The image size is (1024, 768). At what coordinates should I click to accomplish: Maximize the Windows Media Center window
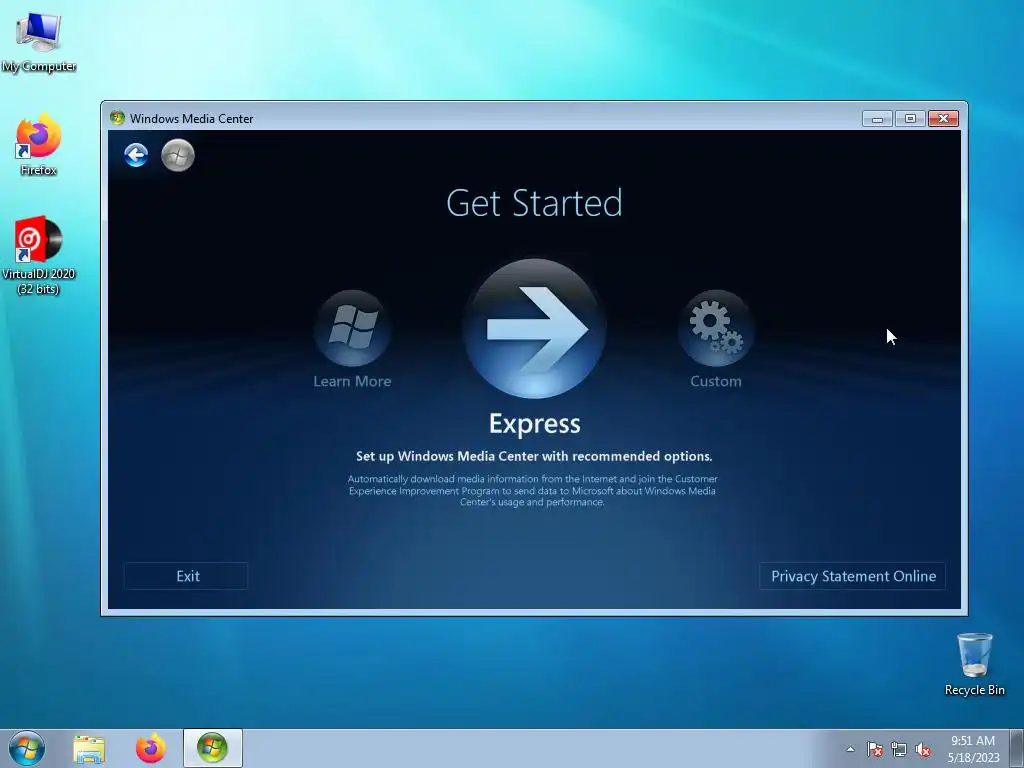click(x=910, y=119)
